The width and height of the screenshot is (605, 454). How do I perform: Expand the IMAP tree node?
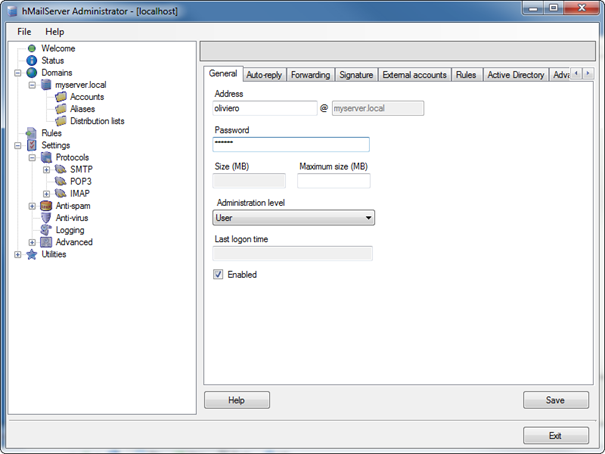(x=46, y=194)
